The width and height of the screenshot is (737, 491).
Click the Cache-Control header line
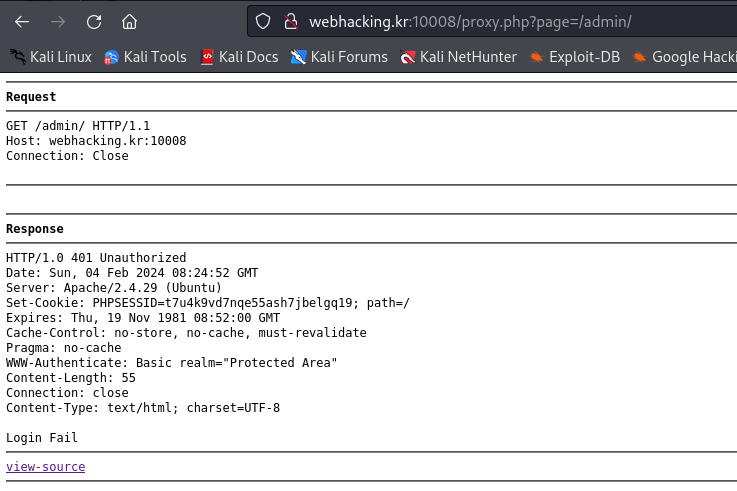pos(186,333)
